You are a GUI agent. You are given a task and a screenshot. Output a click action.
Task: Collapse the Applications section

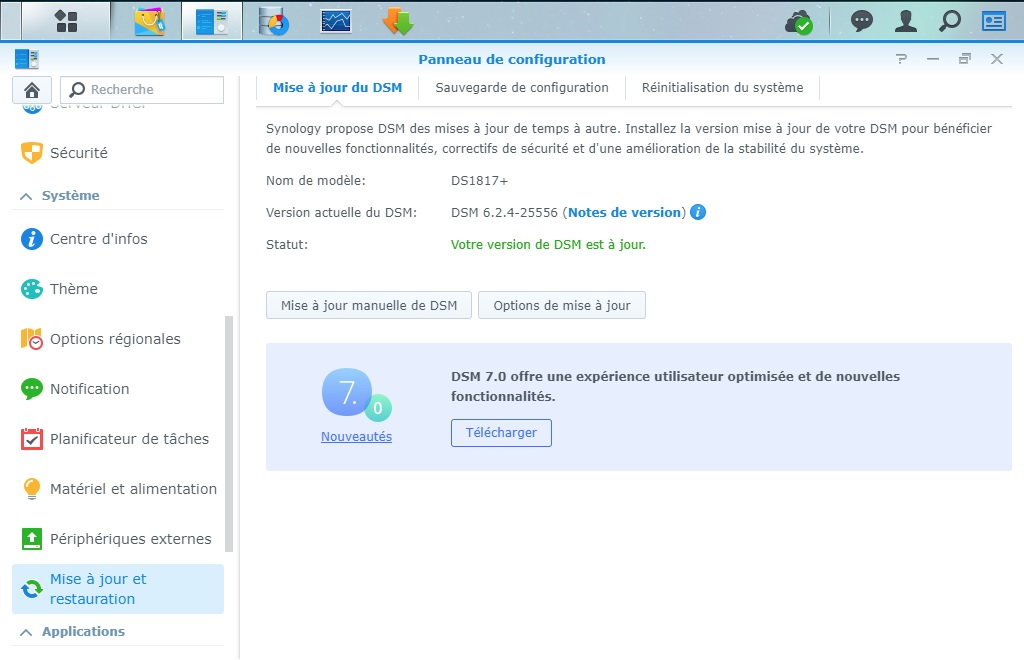(26, 632)
